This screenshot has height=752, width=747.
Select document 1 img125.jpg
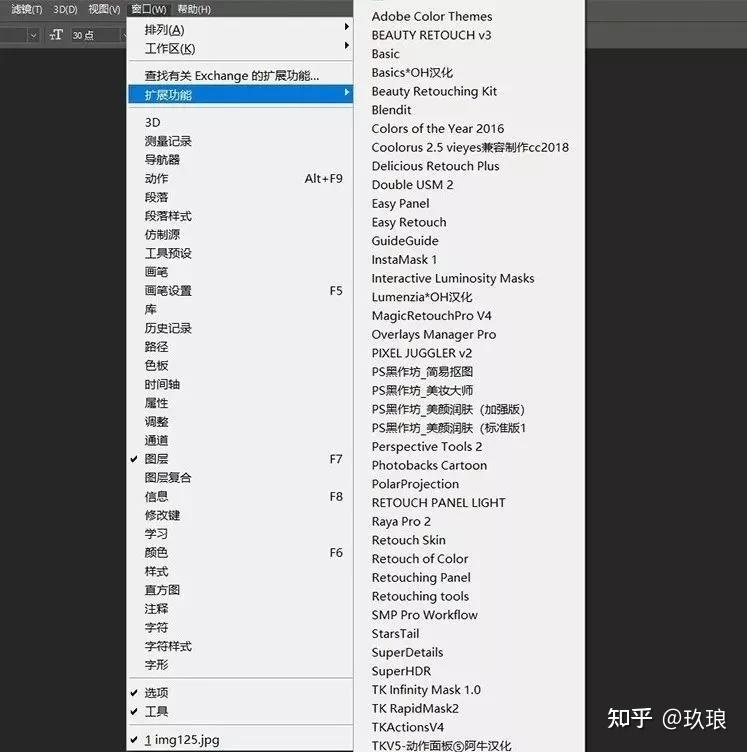(x=240, y=740)
